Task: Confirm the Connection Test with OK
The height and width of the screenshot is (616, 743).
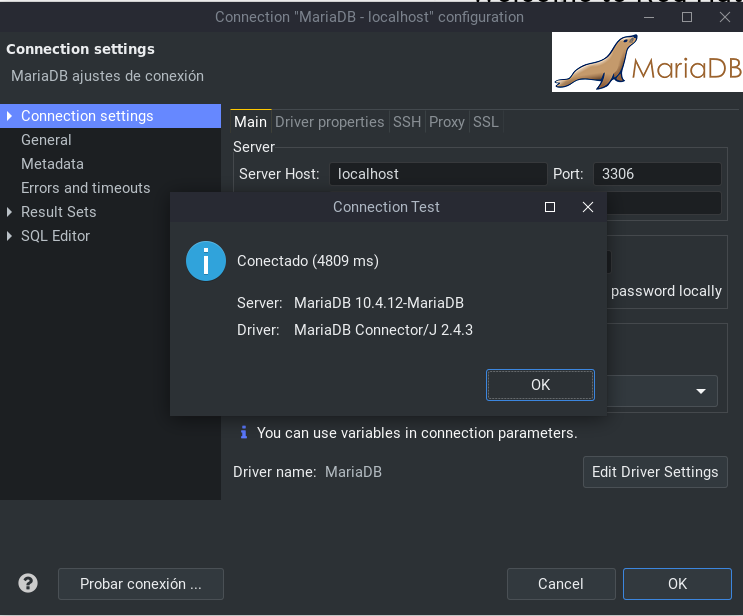Action: tap(540, 385)
